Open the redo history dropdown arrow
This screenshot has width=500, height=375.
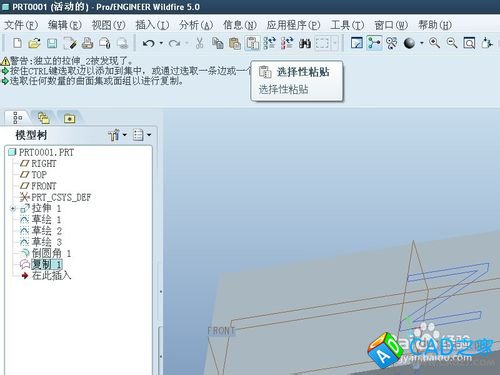187,43
